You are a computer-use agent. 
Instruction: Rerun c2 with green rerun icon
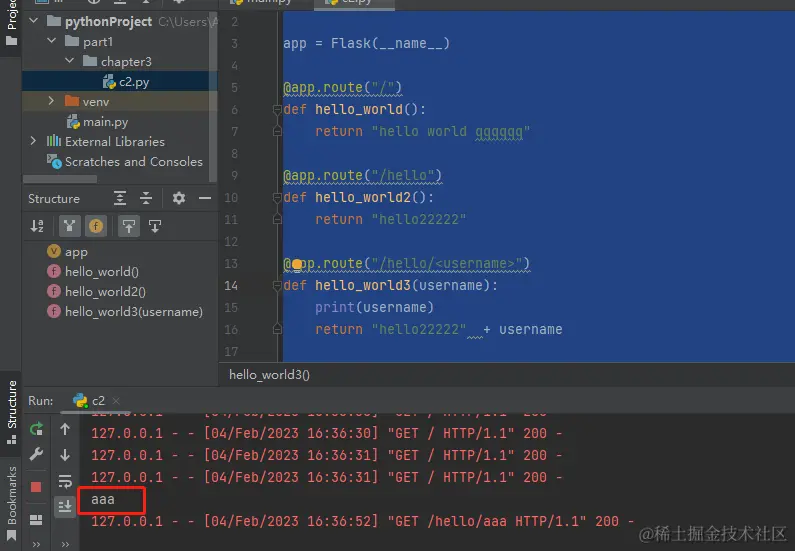[x=36, y=429]
